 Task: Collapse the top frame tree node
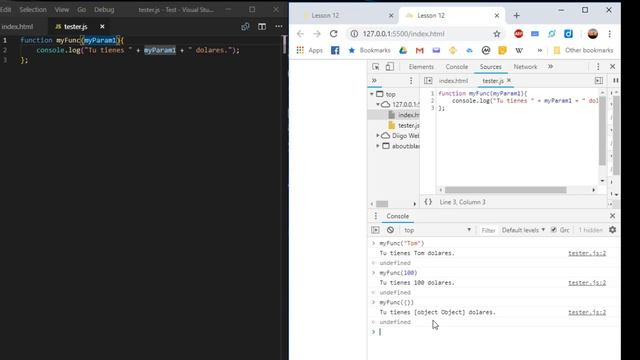point(372,94)
